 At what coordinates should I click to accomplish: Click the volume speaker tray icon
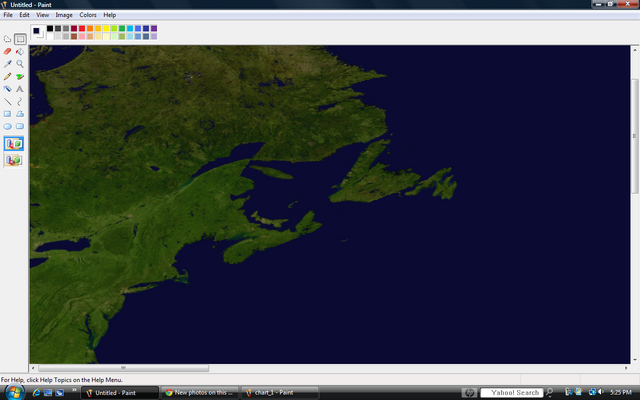click(600, 392)
